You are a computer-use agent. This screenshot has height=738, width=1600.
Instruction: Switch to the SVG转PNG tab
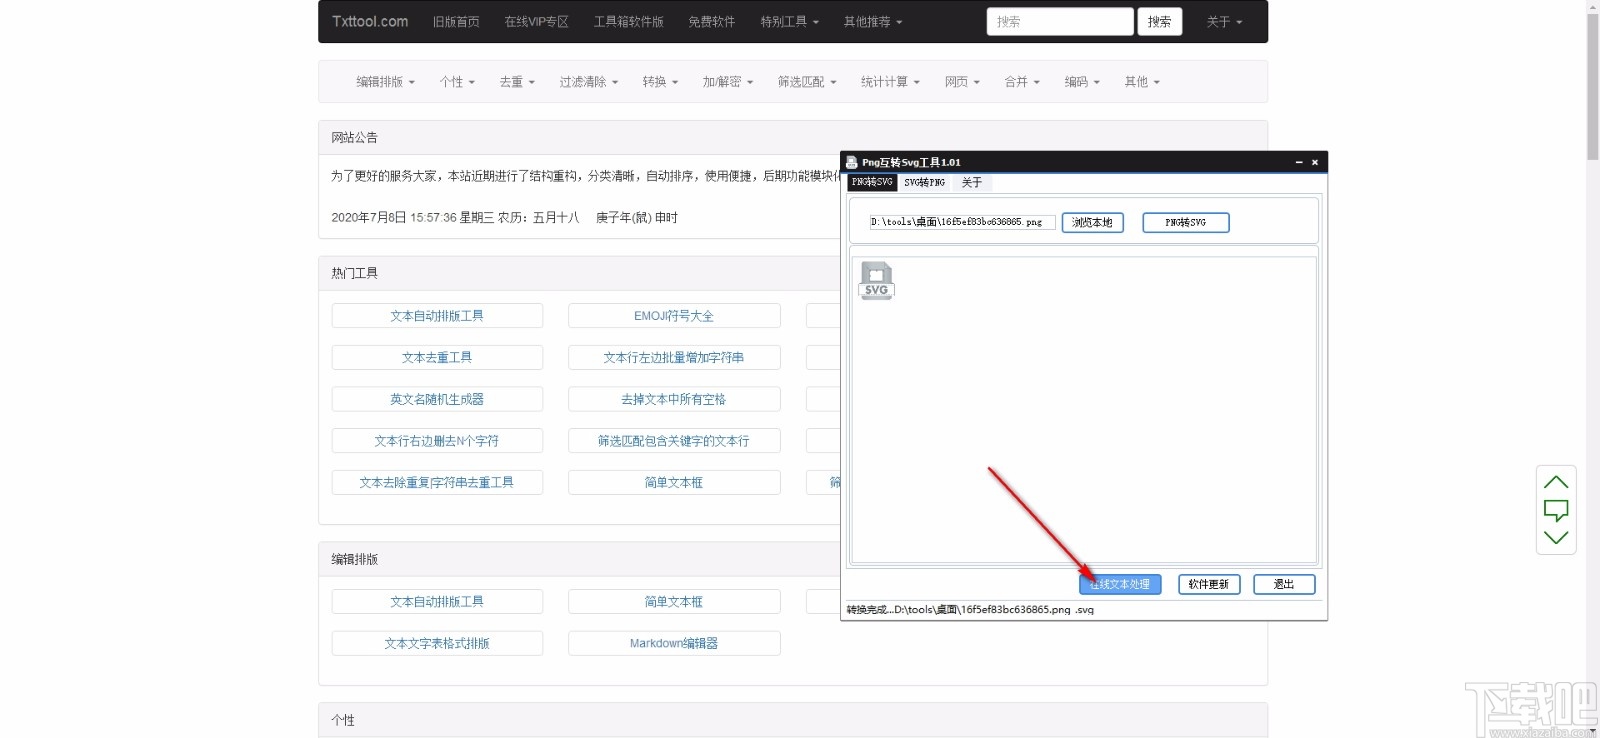tap(924, 182)
